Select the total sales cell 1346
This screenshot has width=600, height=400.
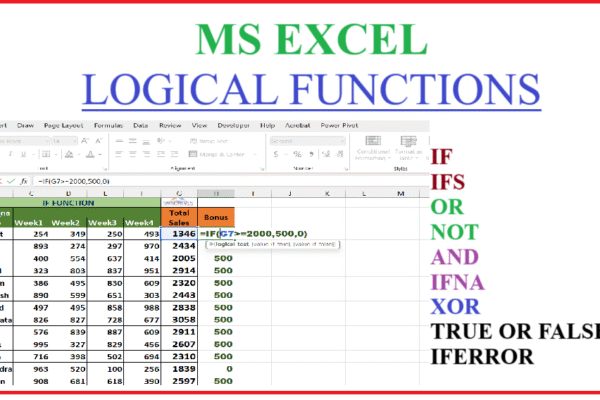(179, 233)
